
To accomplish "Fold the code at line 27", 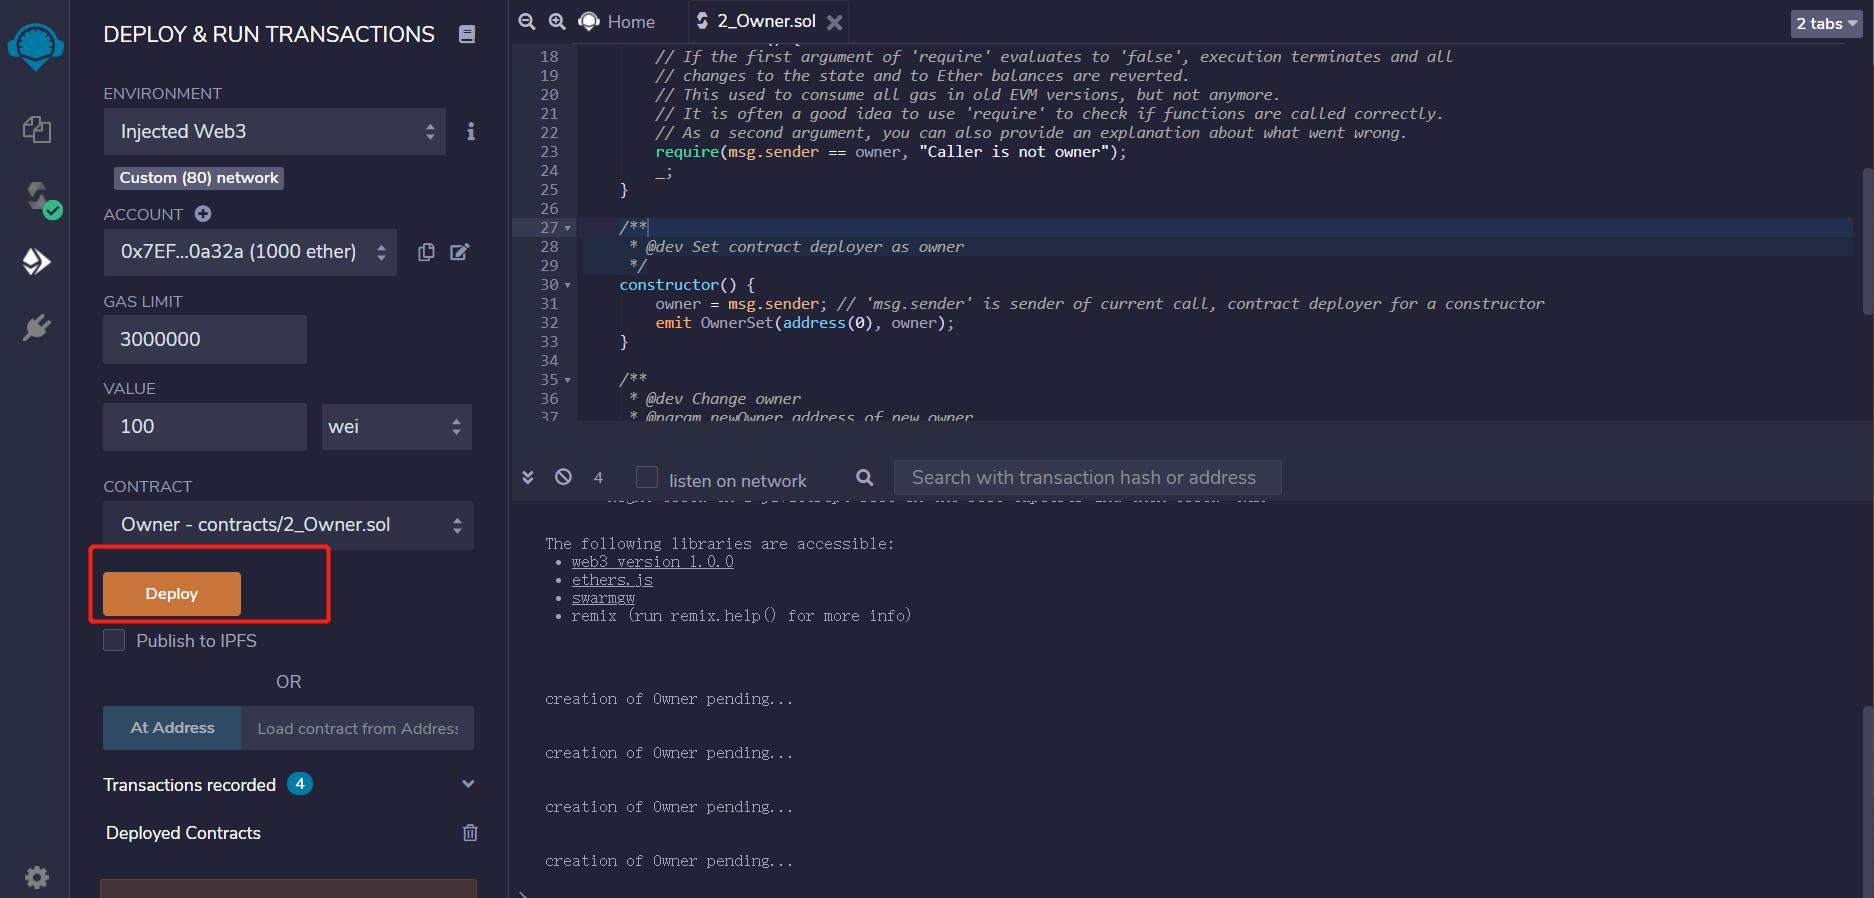I will point(568,228).
